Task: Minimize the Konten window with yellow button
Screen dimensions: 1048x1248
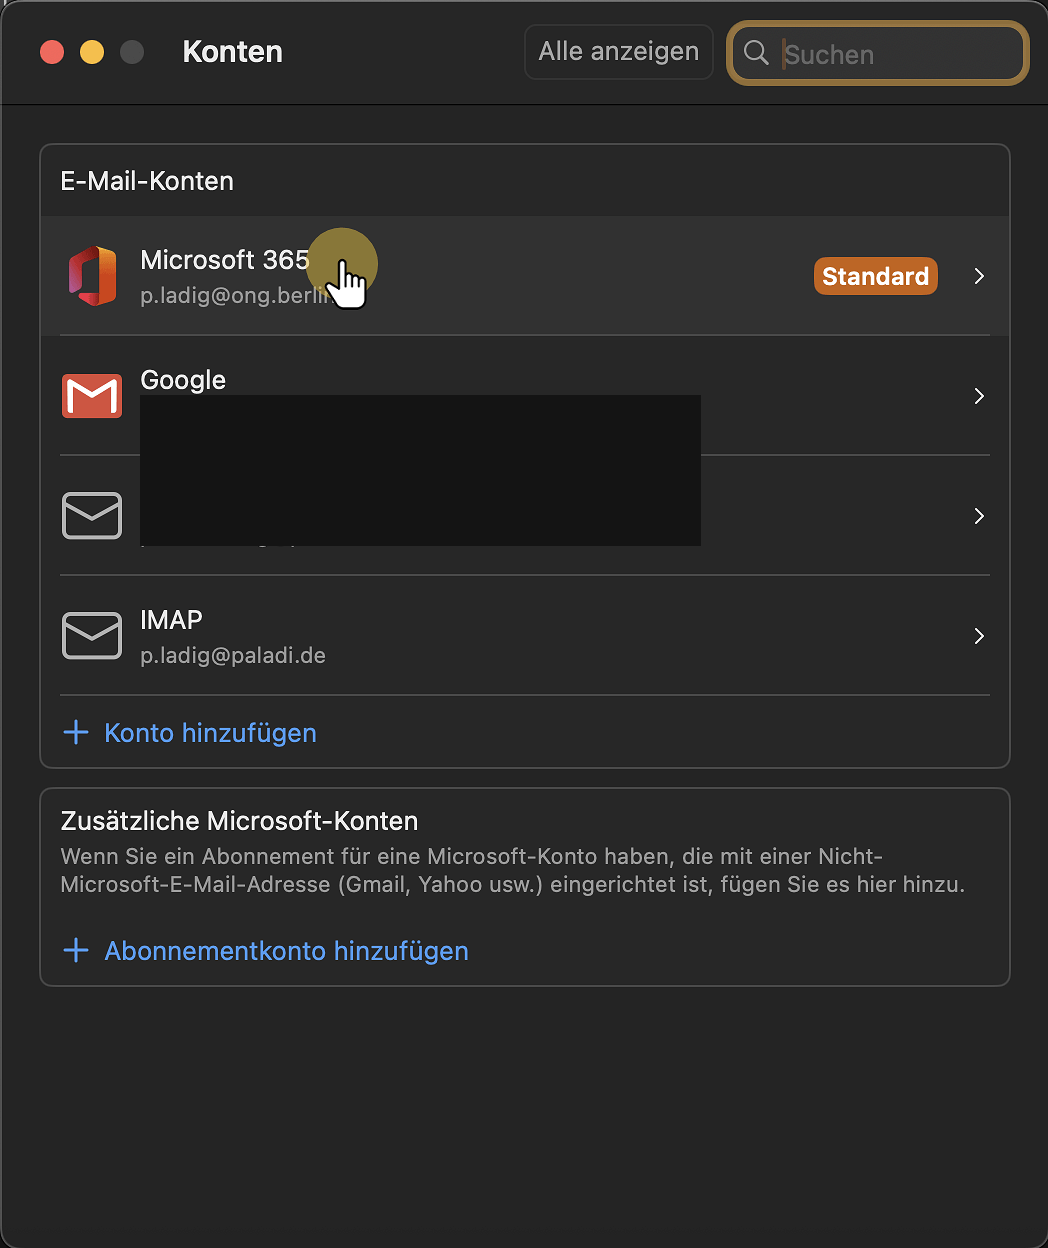Action: (x=92, y=52)
